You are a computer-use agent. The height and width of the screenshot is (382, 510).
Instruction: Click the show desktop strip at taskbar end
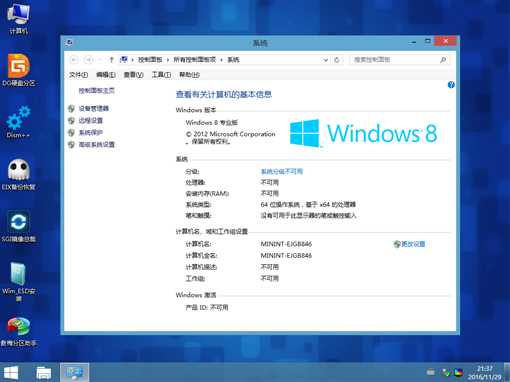(x=507, y=372)
